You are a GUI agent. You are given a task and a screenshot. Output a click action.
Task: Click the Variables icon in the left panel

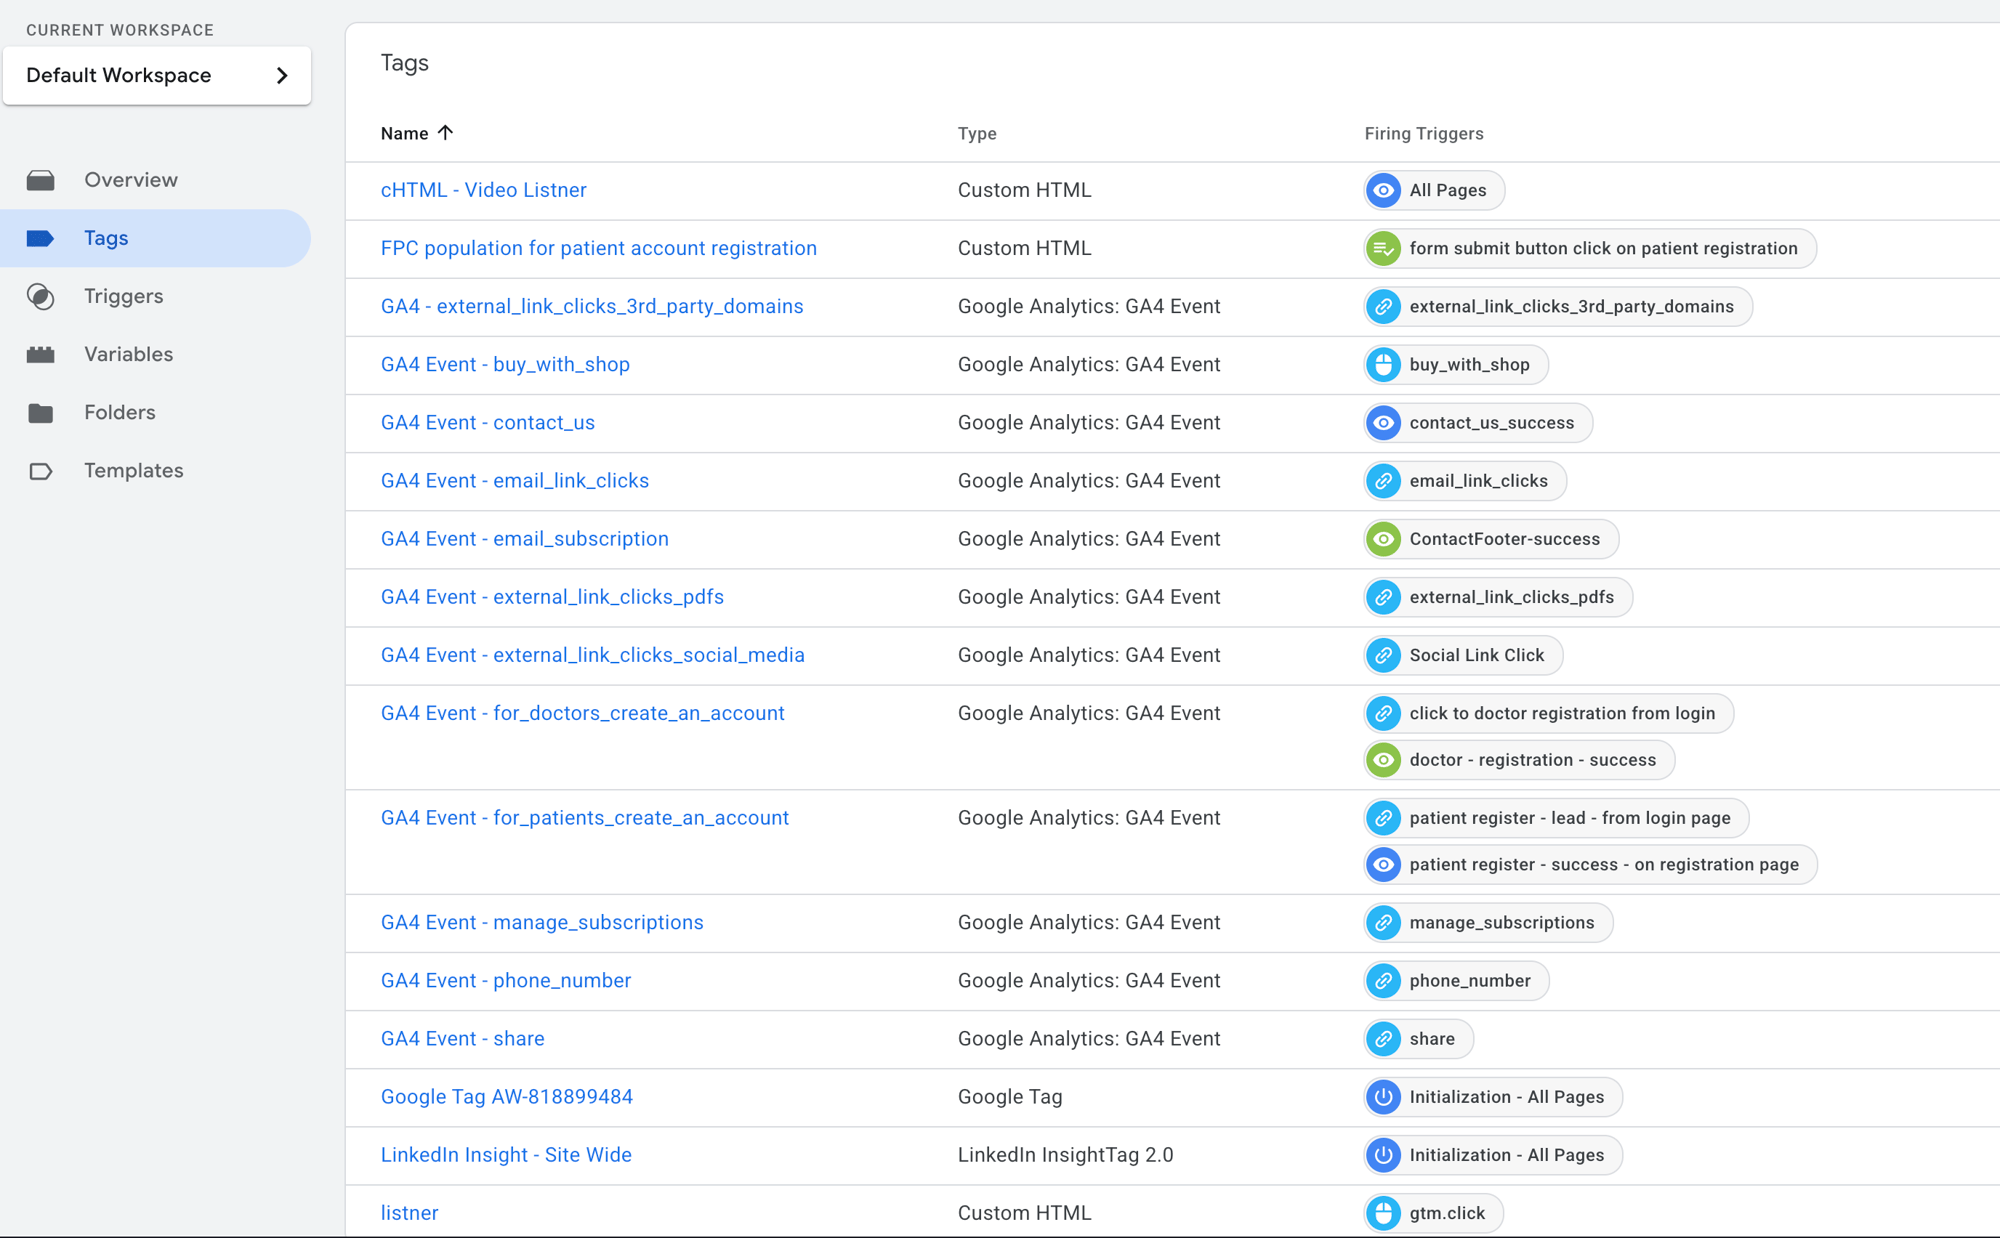pyautogui.click(x=41, y=354)
